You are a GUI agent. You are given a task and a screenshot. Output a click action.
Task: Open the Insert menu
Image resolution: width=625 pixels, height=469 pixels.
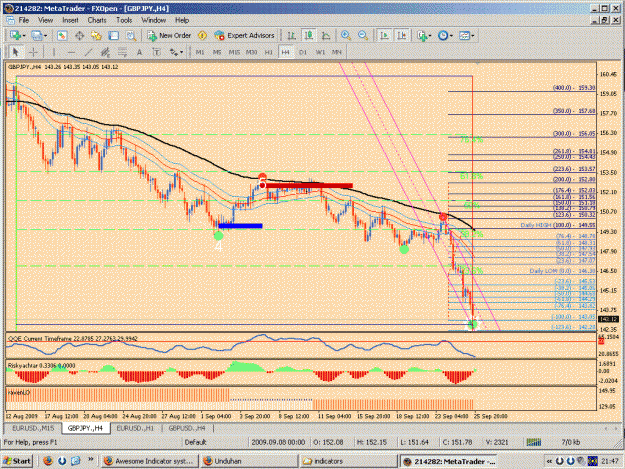(70, 20)
